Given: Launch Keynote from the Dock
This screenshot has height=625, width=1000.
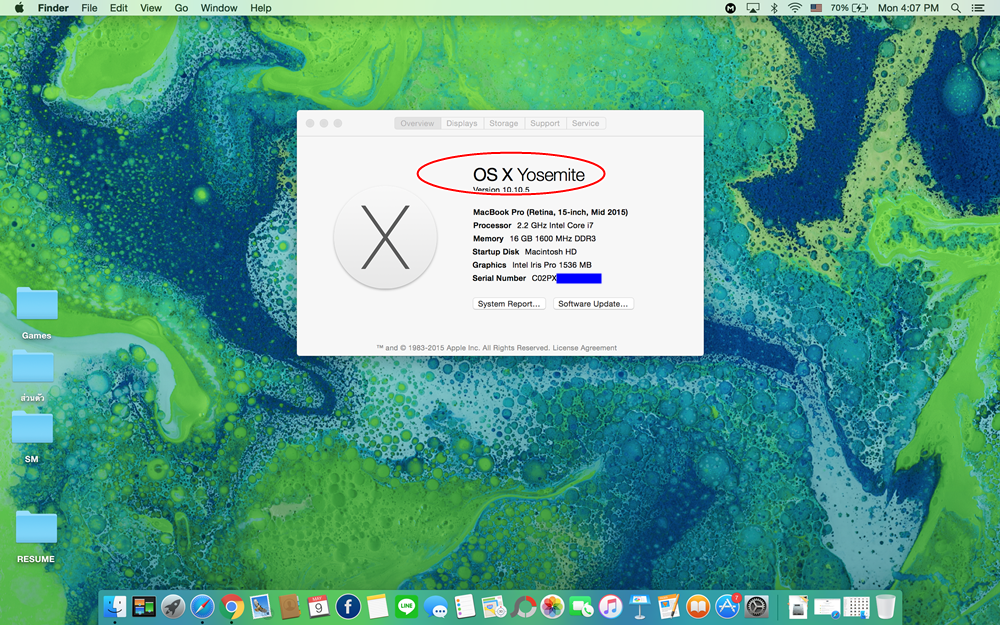Looking at the screenshot, I should 640,607.
